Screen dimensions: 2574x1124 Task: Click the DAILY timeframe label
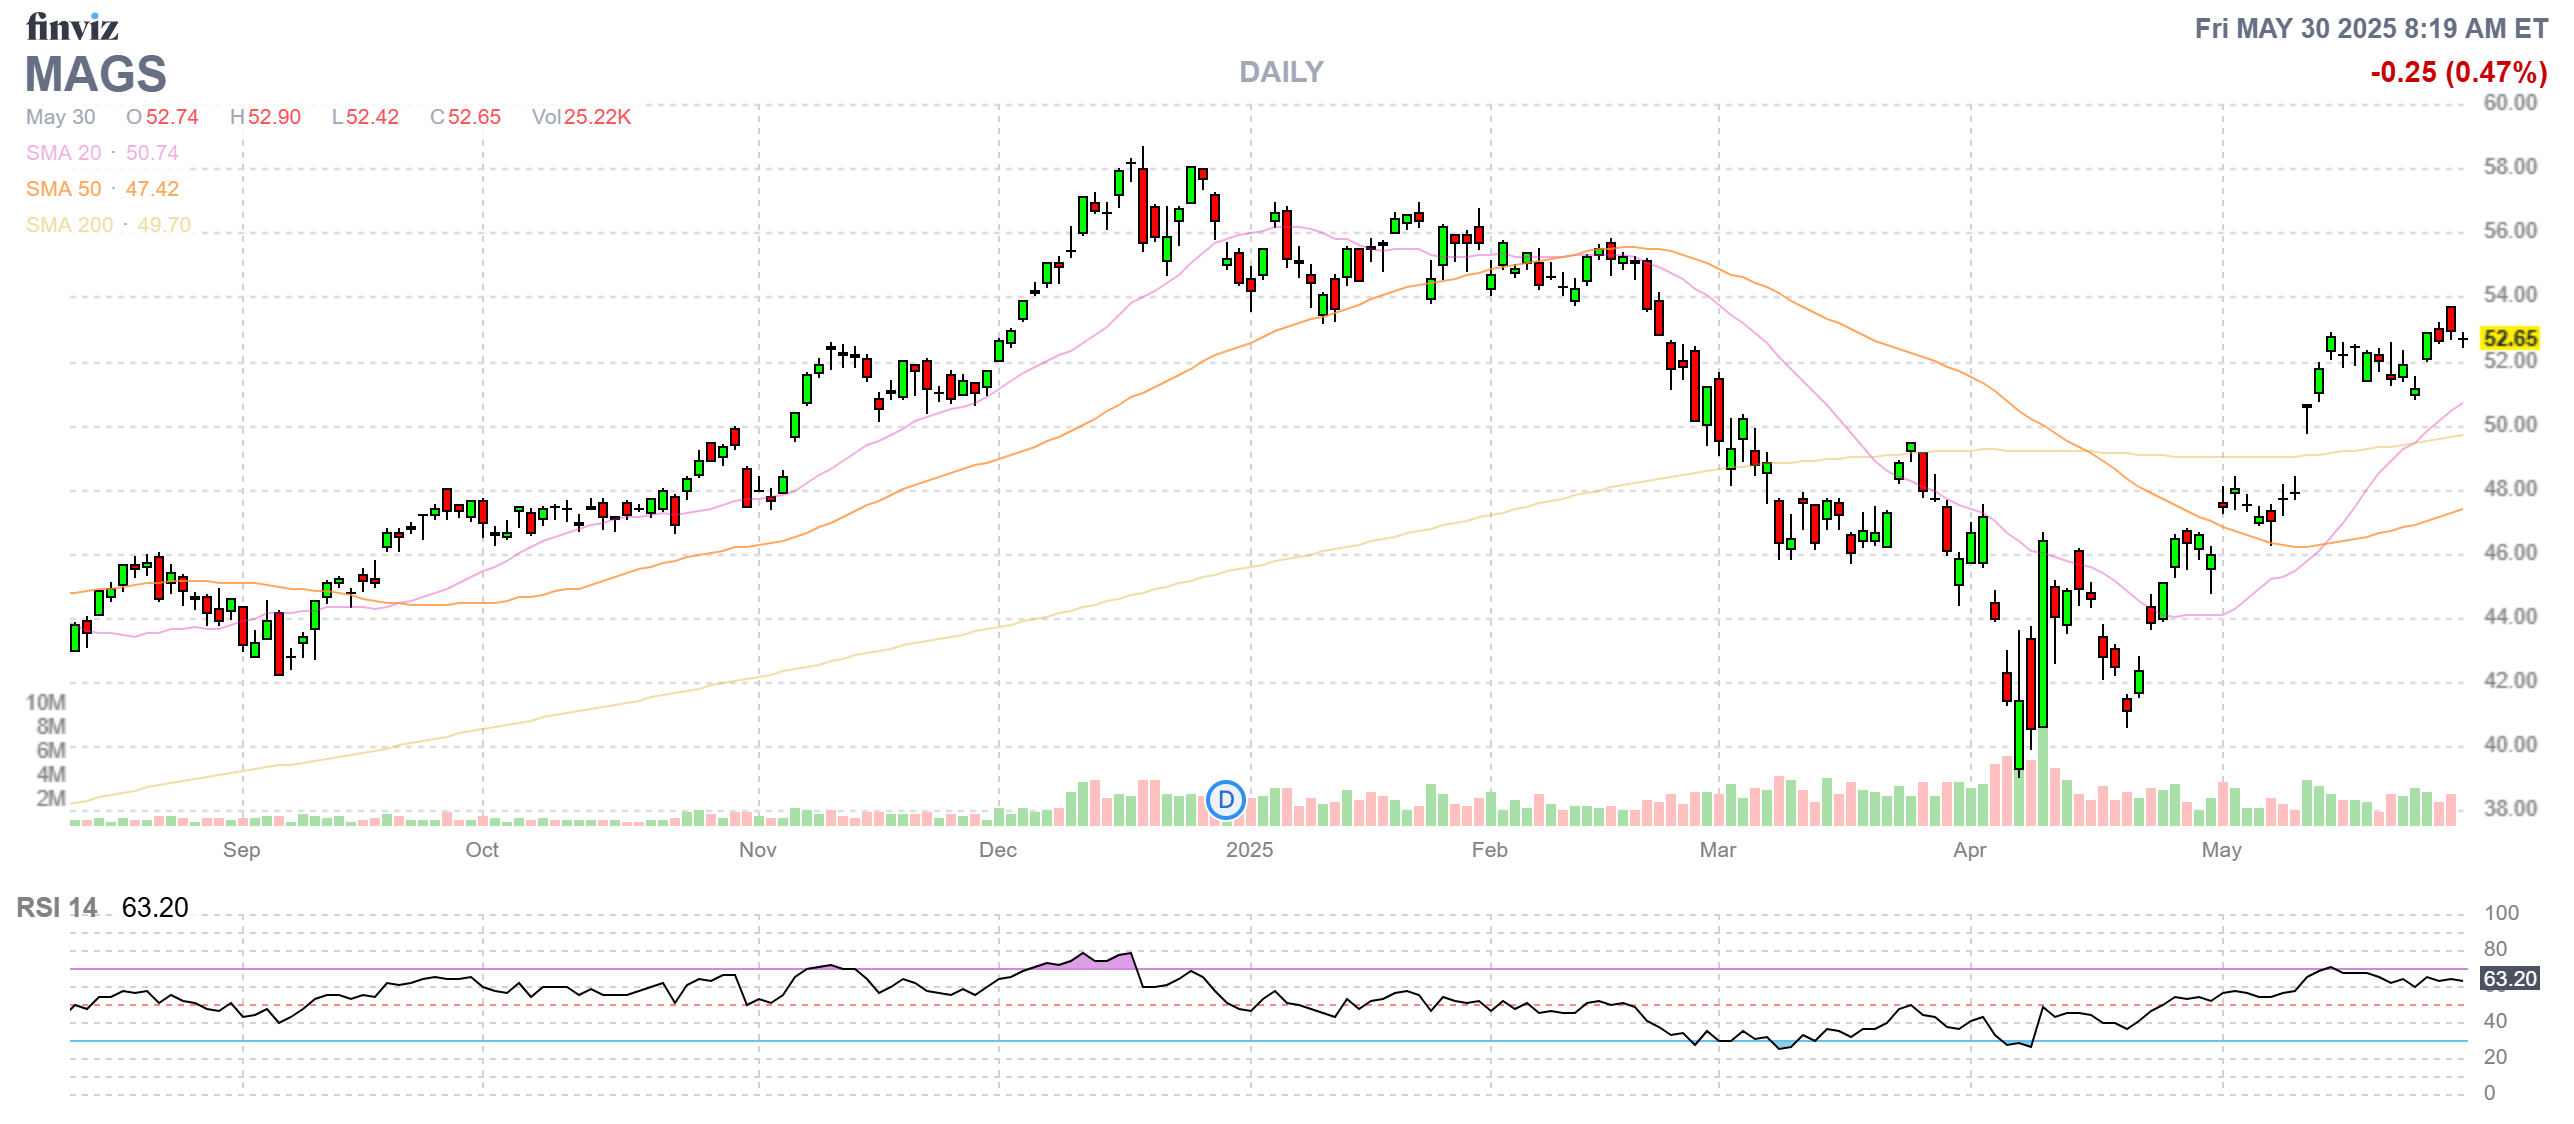point(1280,72)
